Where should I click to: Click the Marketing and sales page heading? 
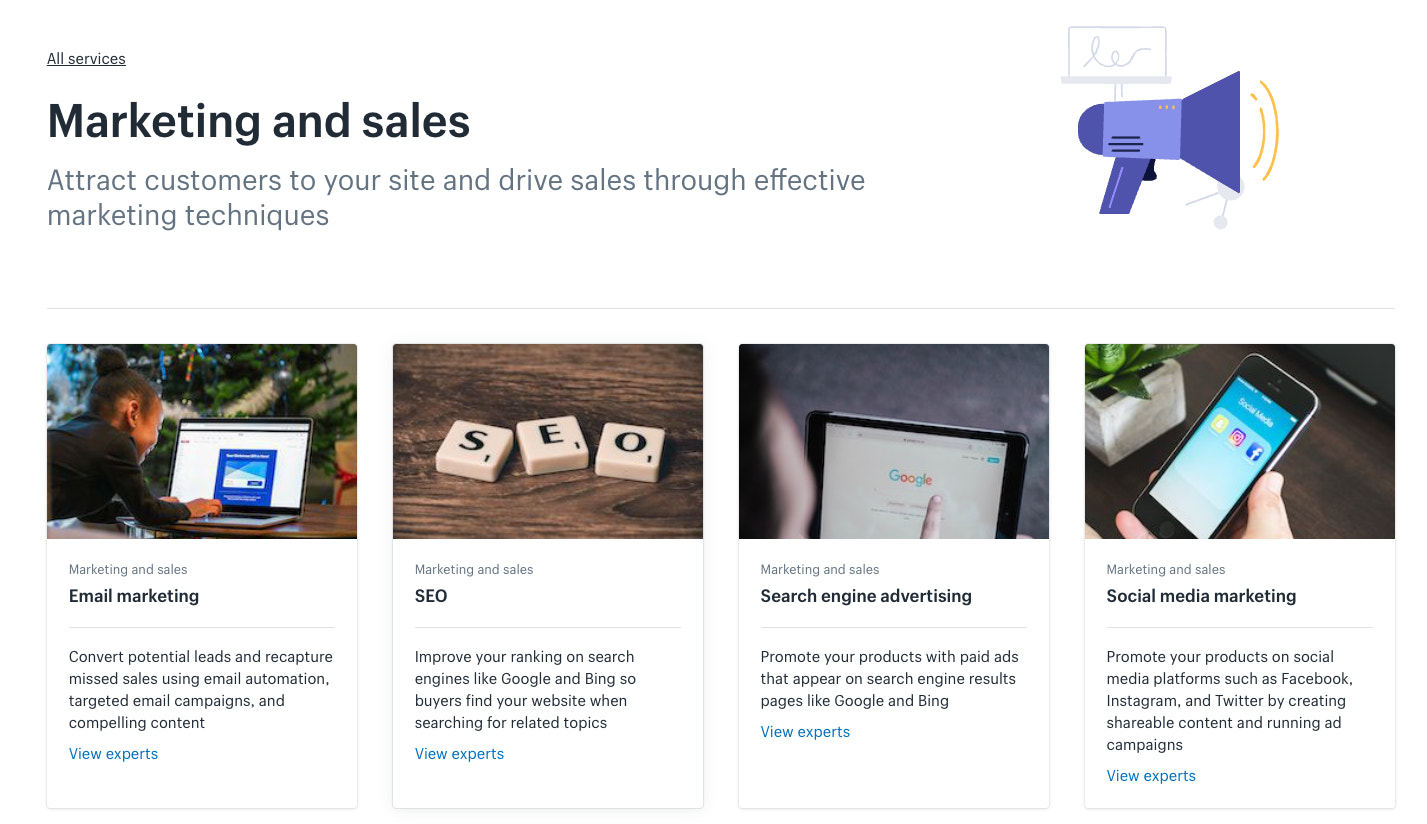(x=259, y=122)
